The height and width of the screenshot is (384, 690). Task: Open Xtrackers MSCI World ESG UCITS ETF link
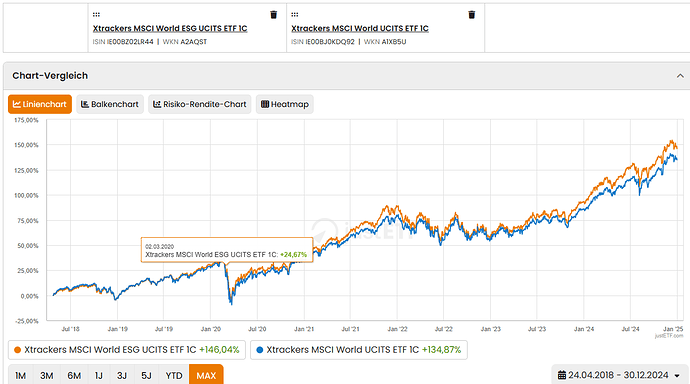(170, 28)
